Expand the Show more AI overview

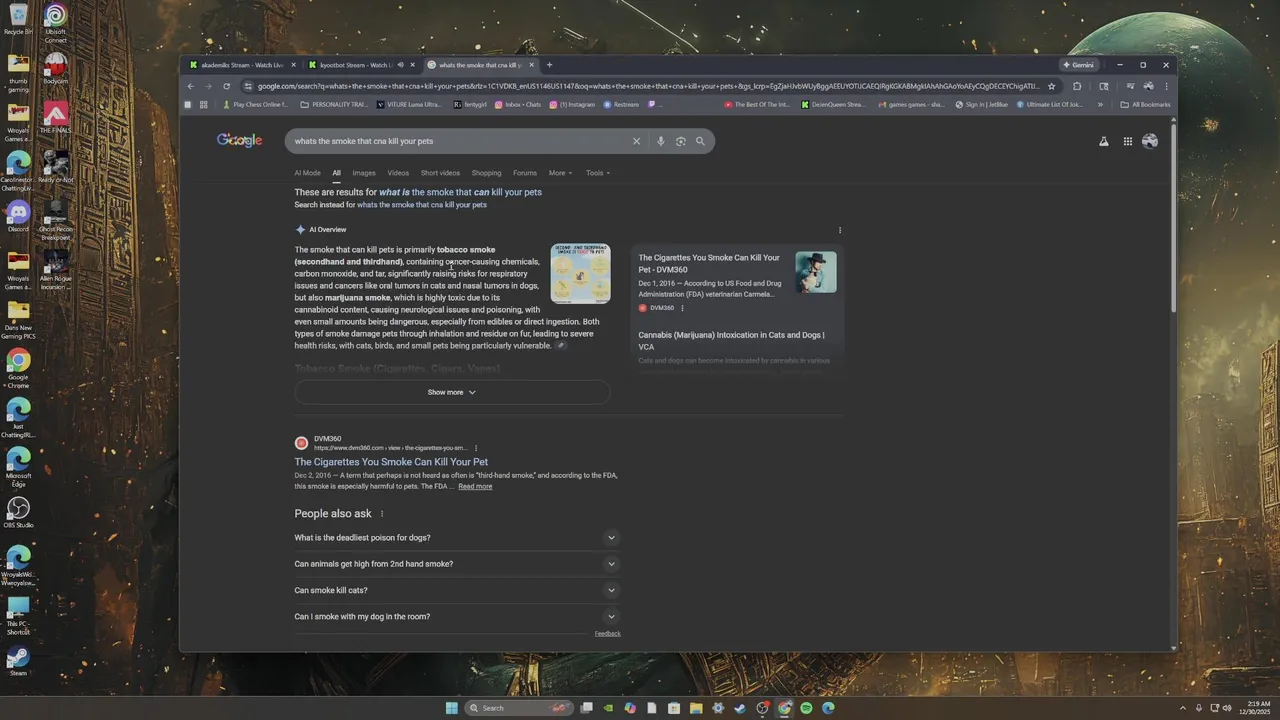(x=452, y=392)
